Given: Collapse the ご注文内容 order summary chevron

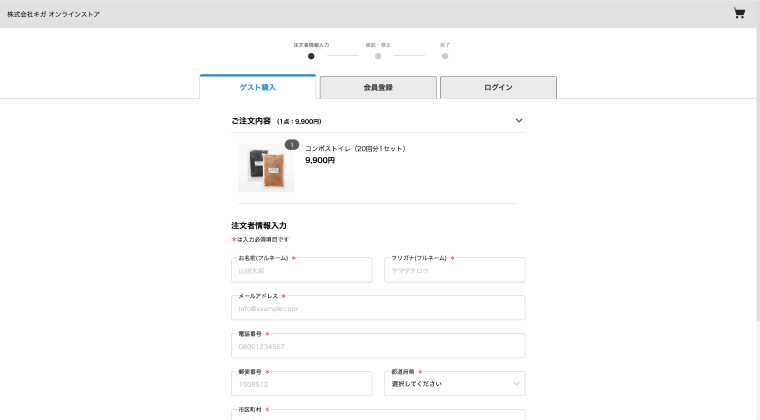Looking at the screenshot, I should coord(518,121).
